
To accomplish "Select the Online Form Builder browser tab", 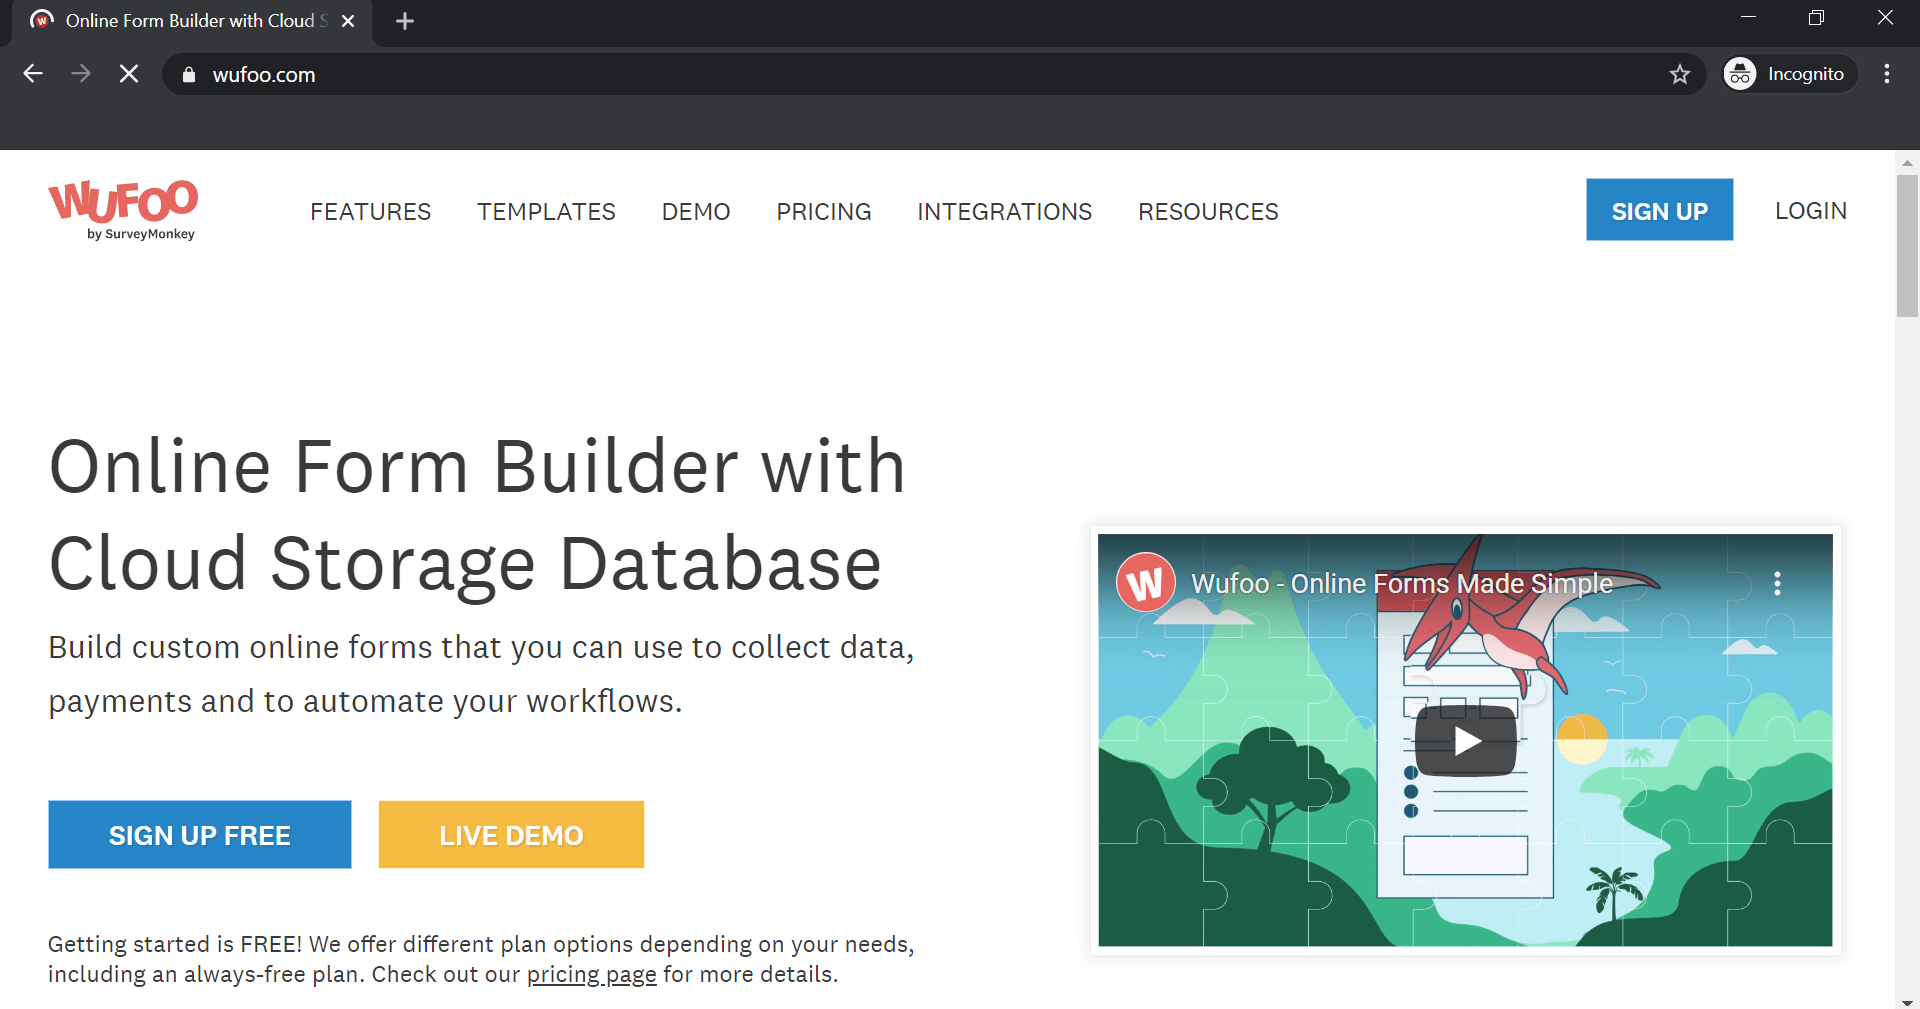I will coord(192,21).
